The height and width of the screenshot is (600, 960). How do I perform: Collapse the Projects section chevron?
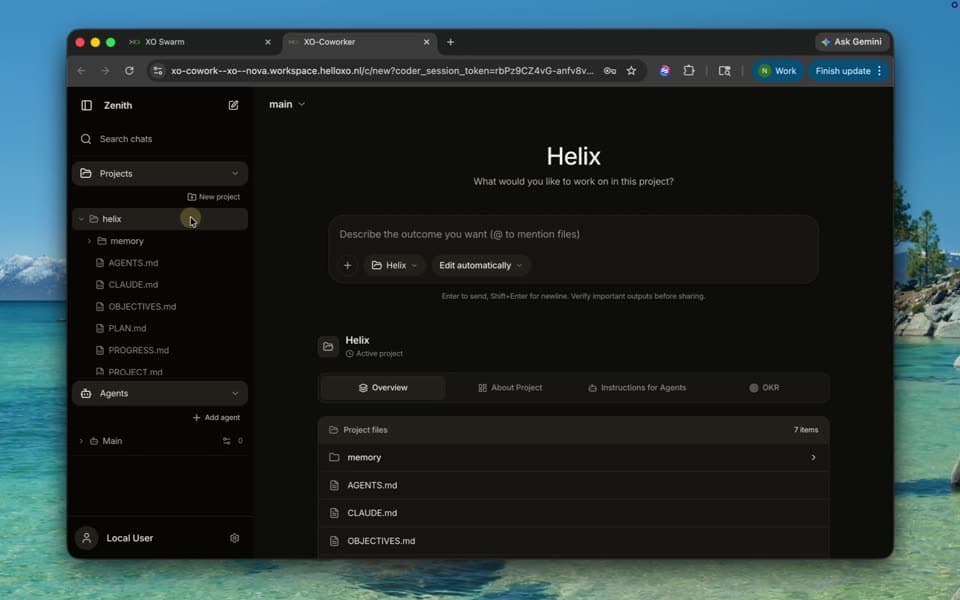tap(235, 174)
